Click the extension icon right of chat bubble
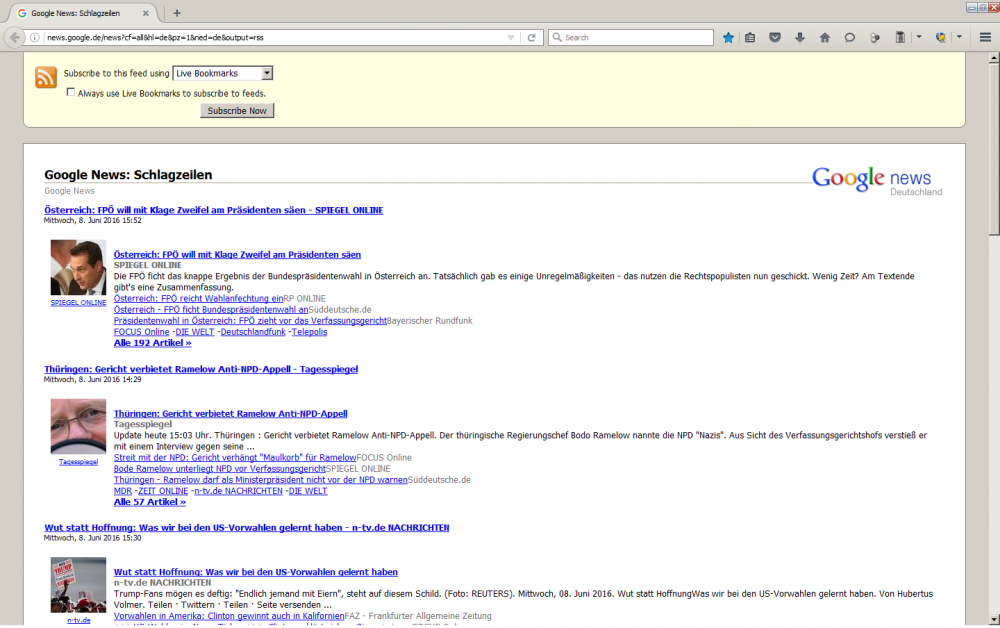Image resolution: width=1000 pixels, height=628 pixels. [x=875, y=38]
